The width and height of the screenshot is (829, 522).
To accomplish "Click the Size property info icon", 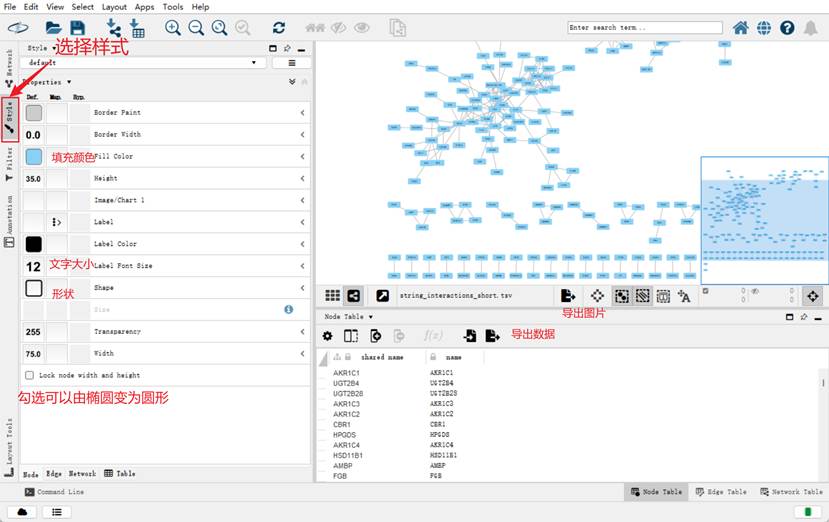I will tap(289, 309).
